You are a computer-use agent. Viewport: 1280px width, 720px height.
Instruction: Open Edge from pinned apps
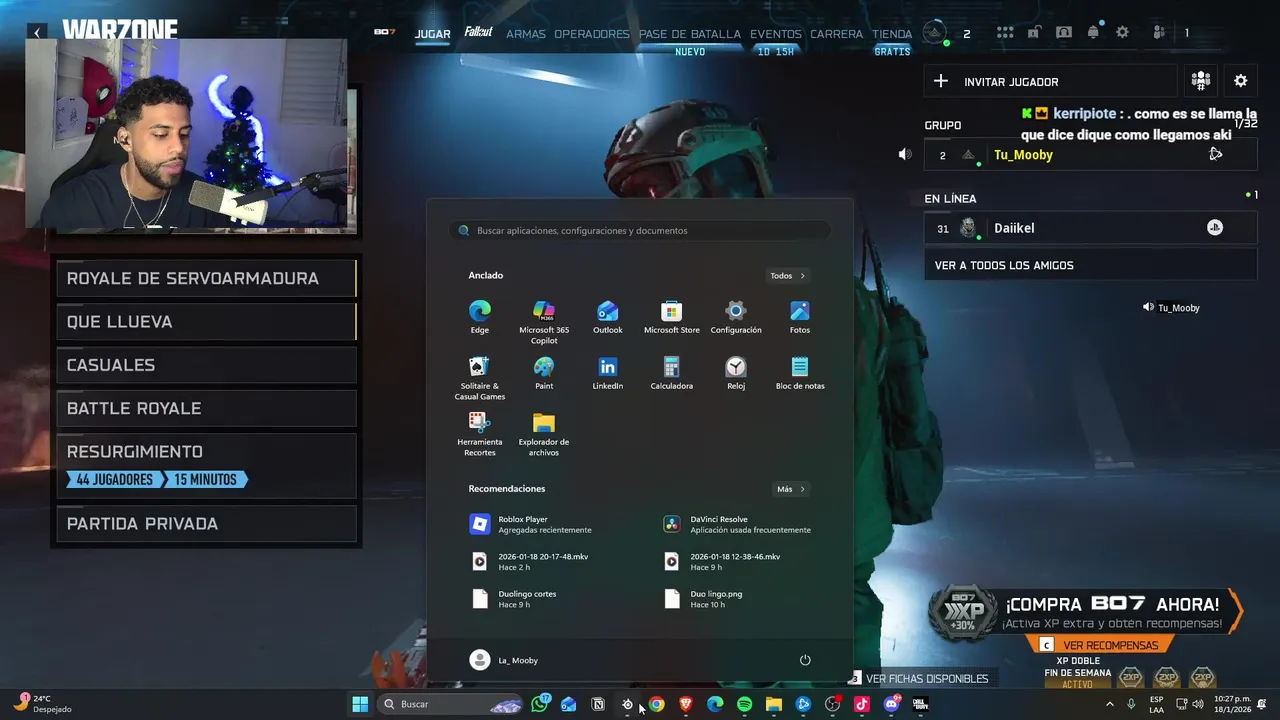point(479,316)
